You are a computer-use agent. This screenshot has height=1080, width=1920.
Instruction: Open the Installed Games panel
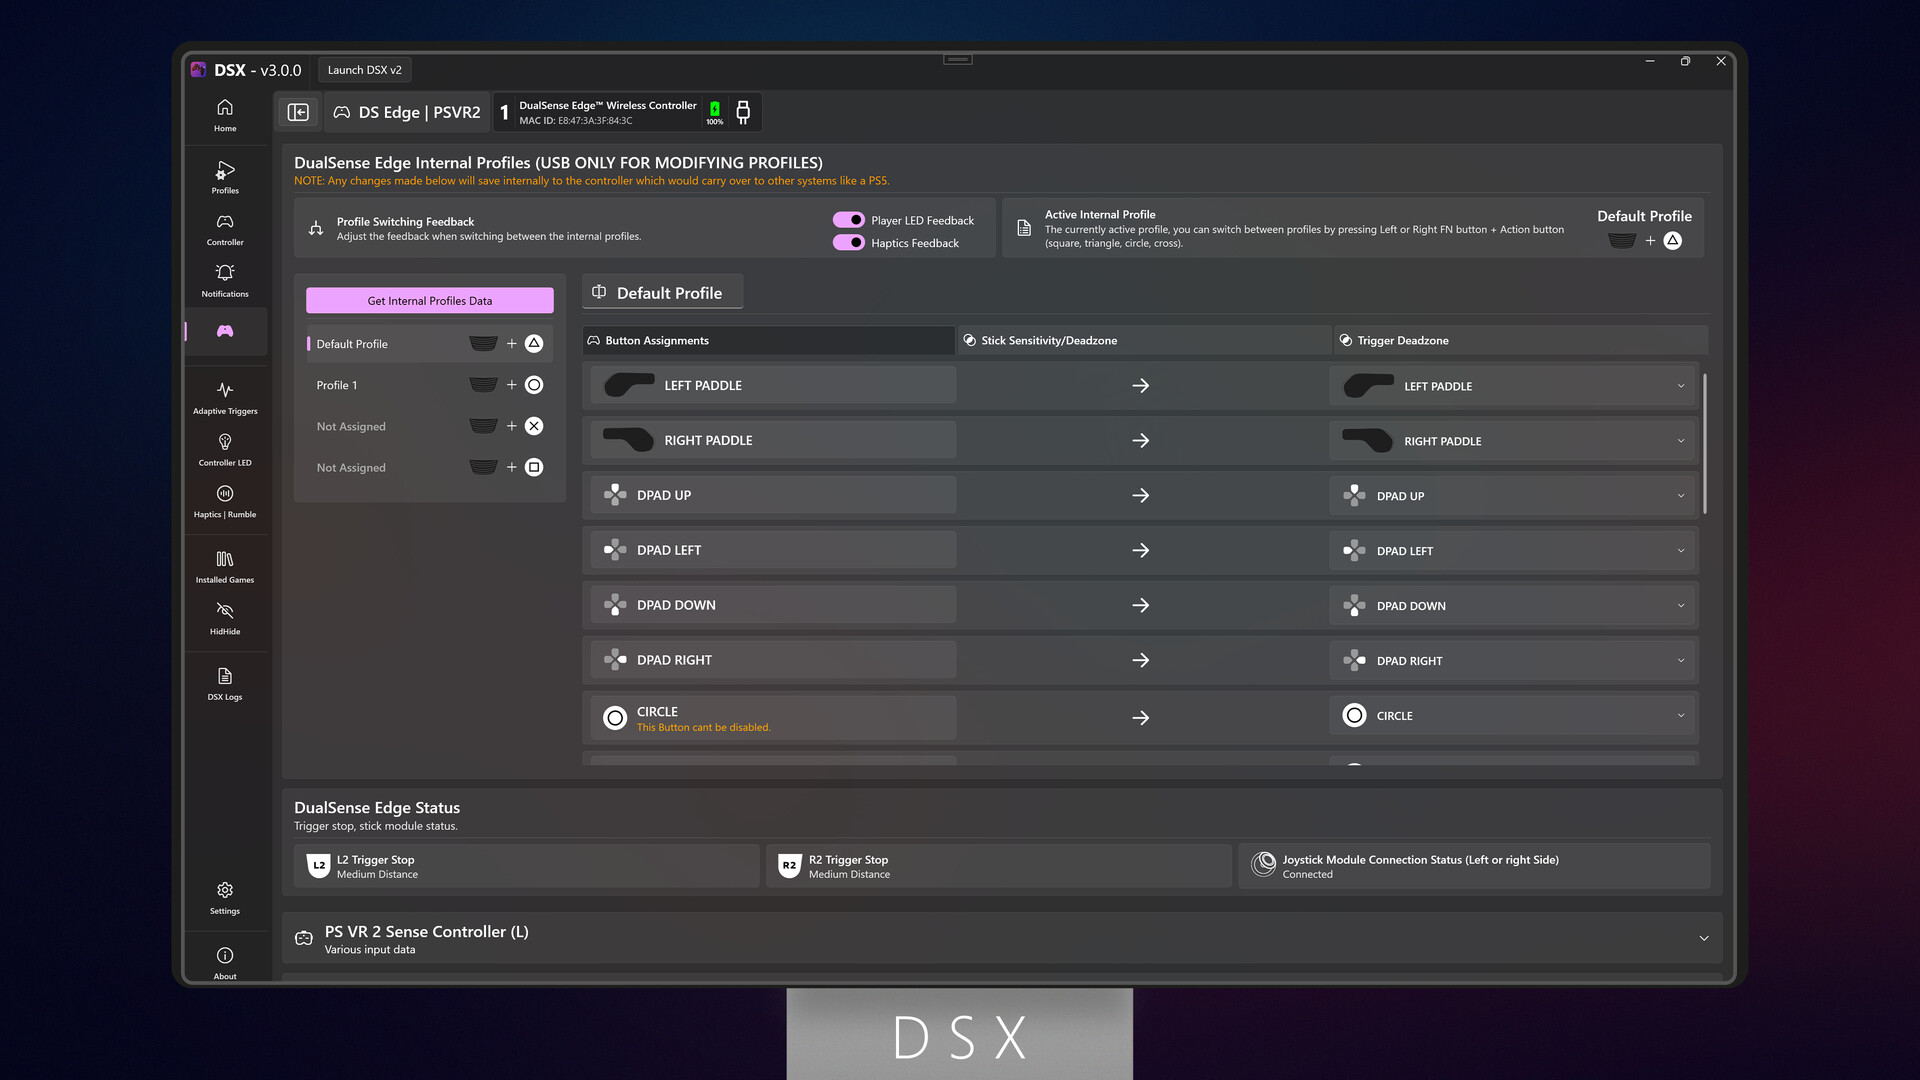(224, 566)
